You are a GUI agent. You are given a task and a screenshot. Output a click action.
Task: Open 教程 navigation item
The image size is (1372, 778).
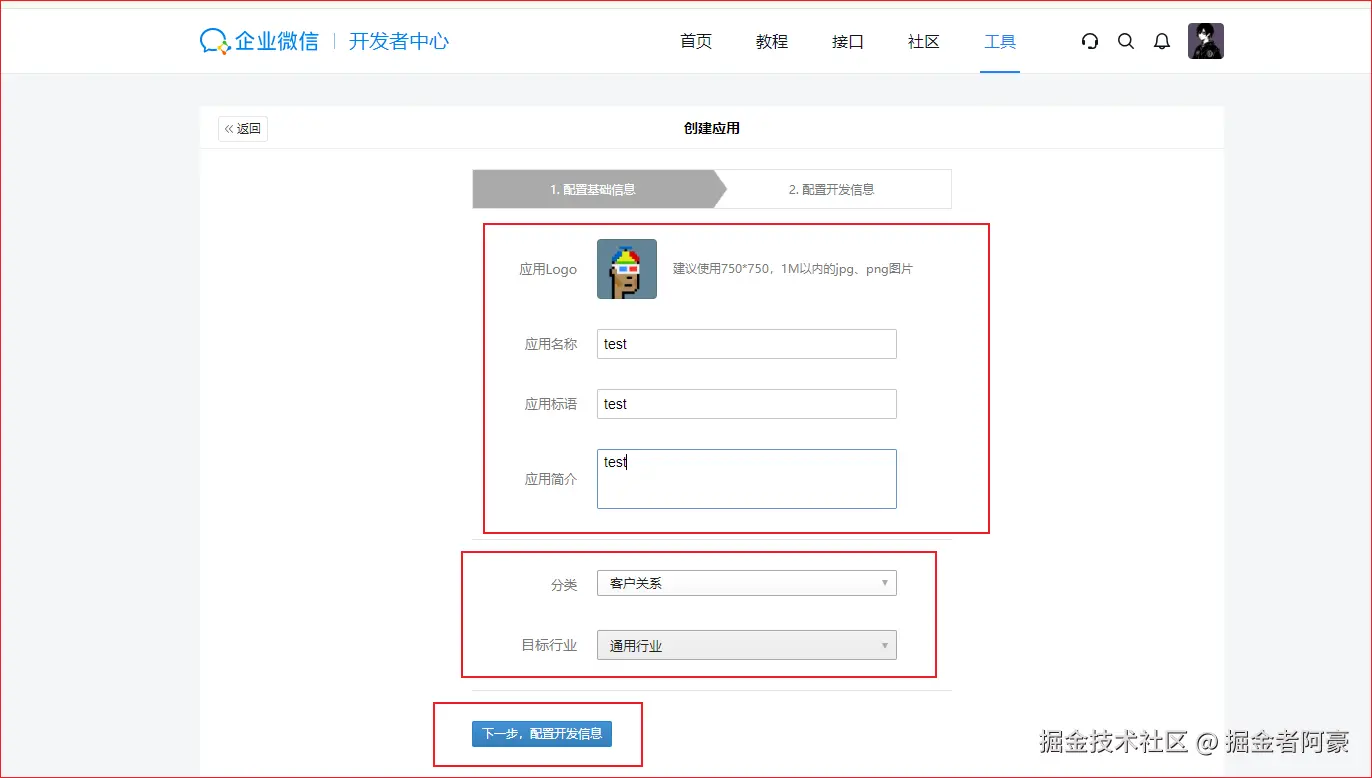(772, 41)
